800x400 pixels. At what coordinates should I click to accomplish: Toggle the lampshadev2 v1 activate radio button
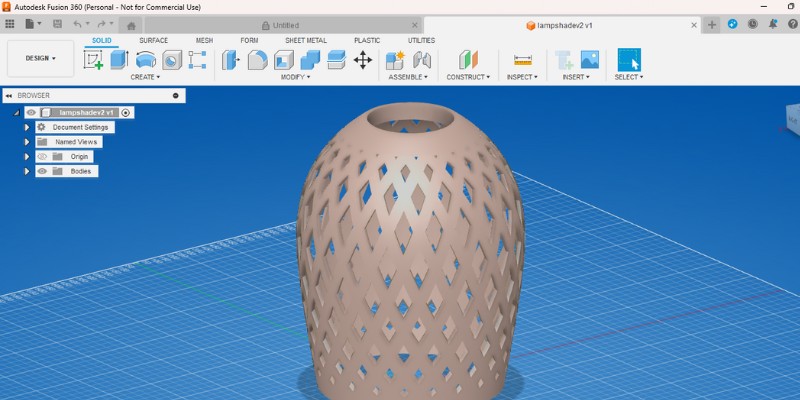126,113
